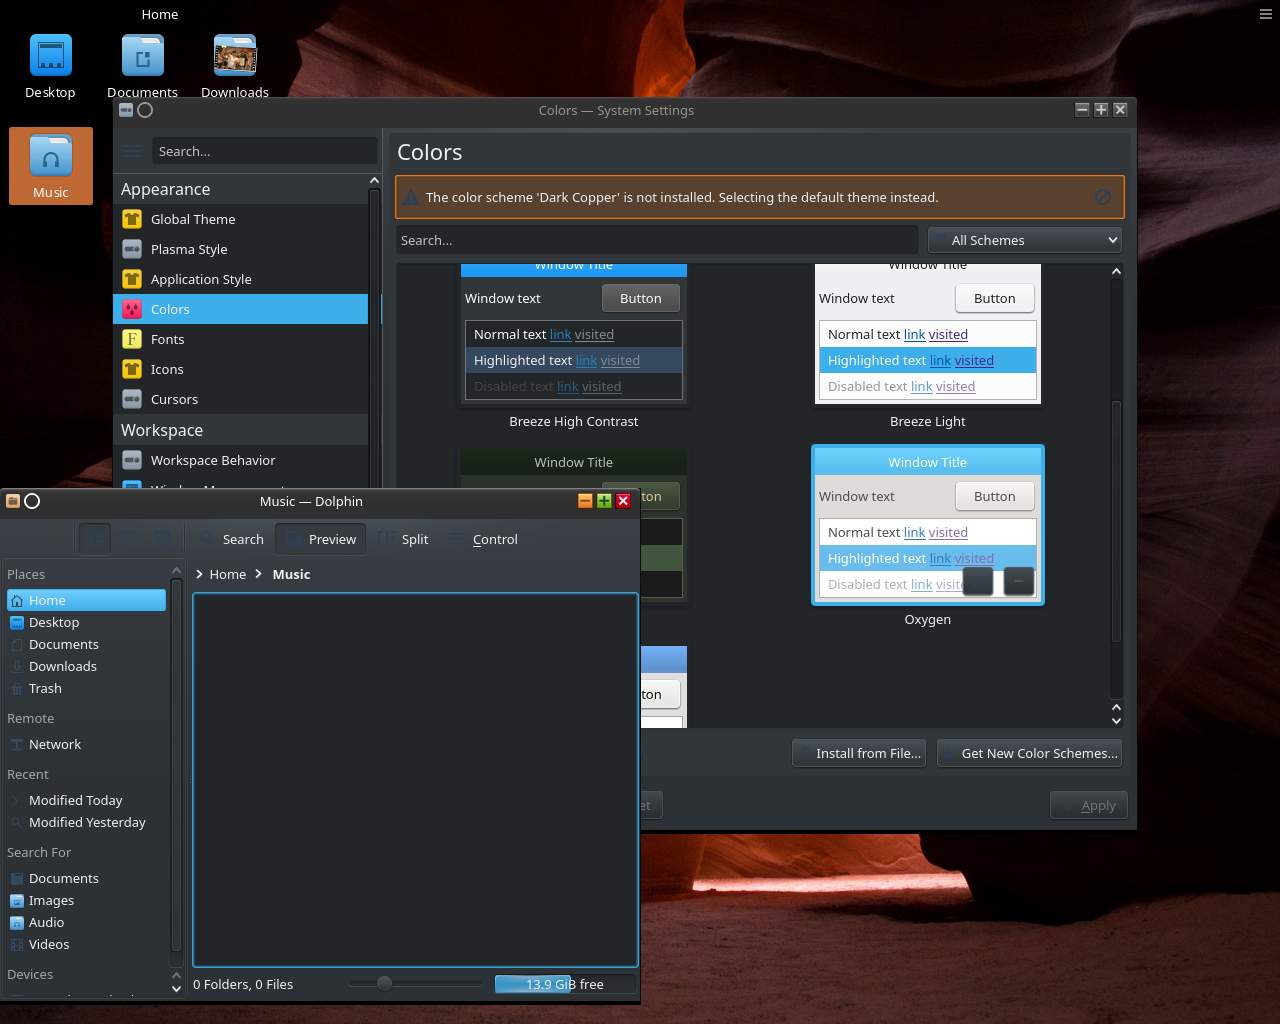1280x1024 pixels.
Task: Open Trash in the Places panel
Action: [x=86, y=688]
